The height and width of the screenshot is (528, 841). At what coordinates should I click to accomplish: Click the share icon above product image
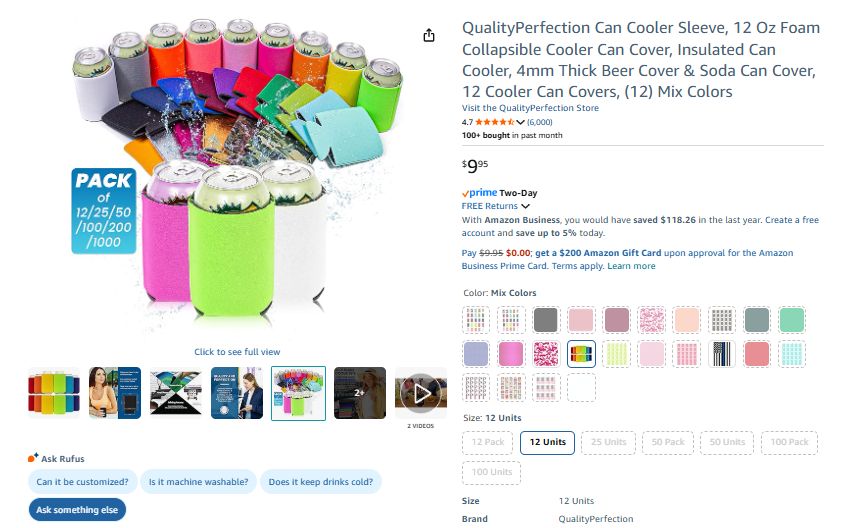[429, 36]
